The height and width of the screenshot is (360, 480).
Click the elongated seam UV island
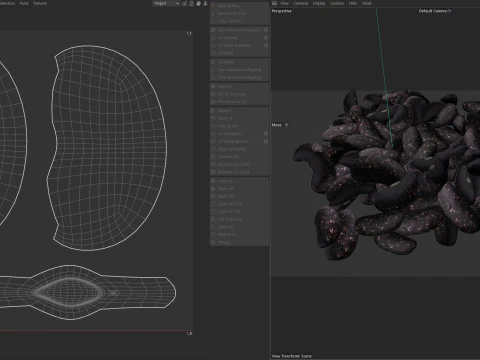(x=87, y=292)
